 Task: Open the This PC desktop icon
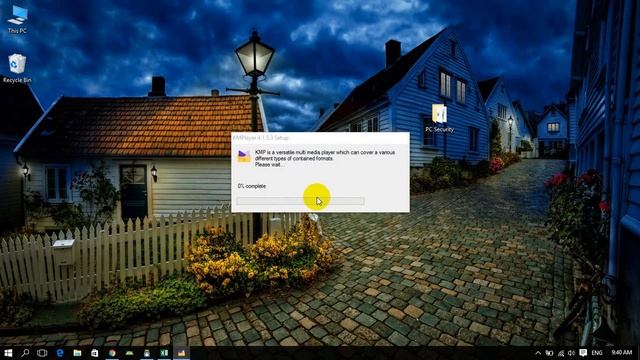point(17,19)
